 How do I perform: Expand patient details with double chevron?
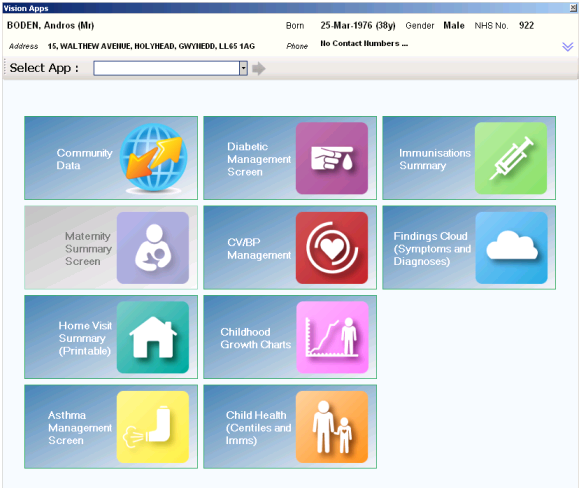pyautogui.click(x=568, y=47)
